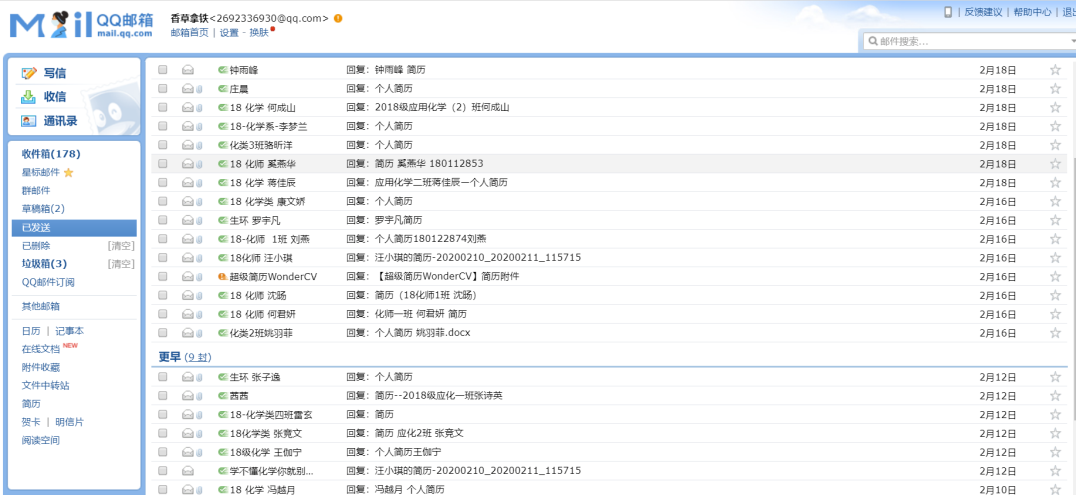1076x495 pixels.
Task: Click the orange alert icon beside account email
Action: pyautogui.click(x=338, y=18)
